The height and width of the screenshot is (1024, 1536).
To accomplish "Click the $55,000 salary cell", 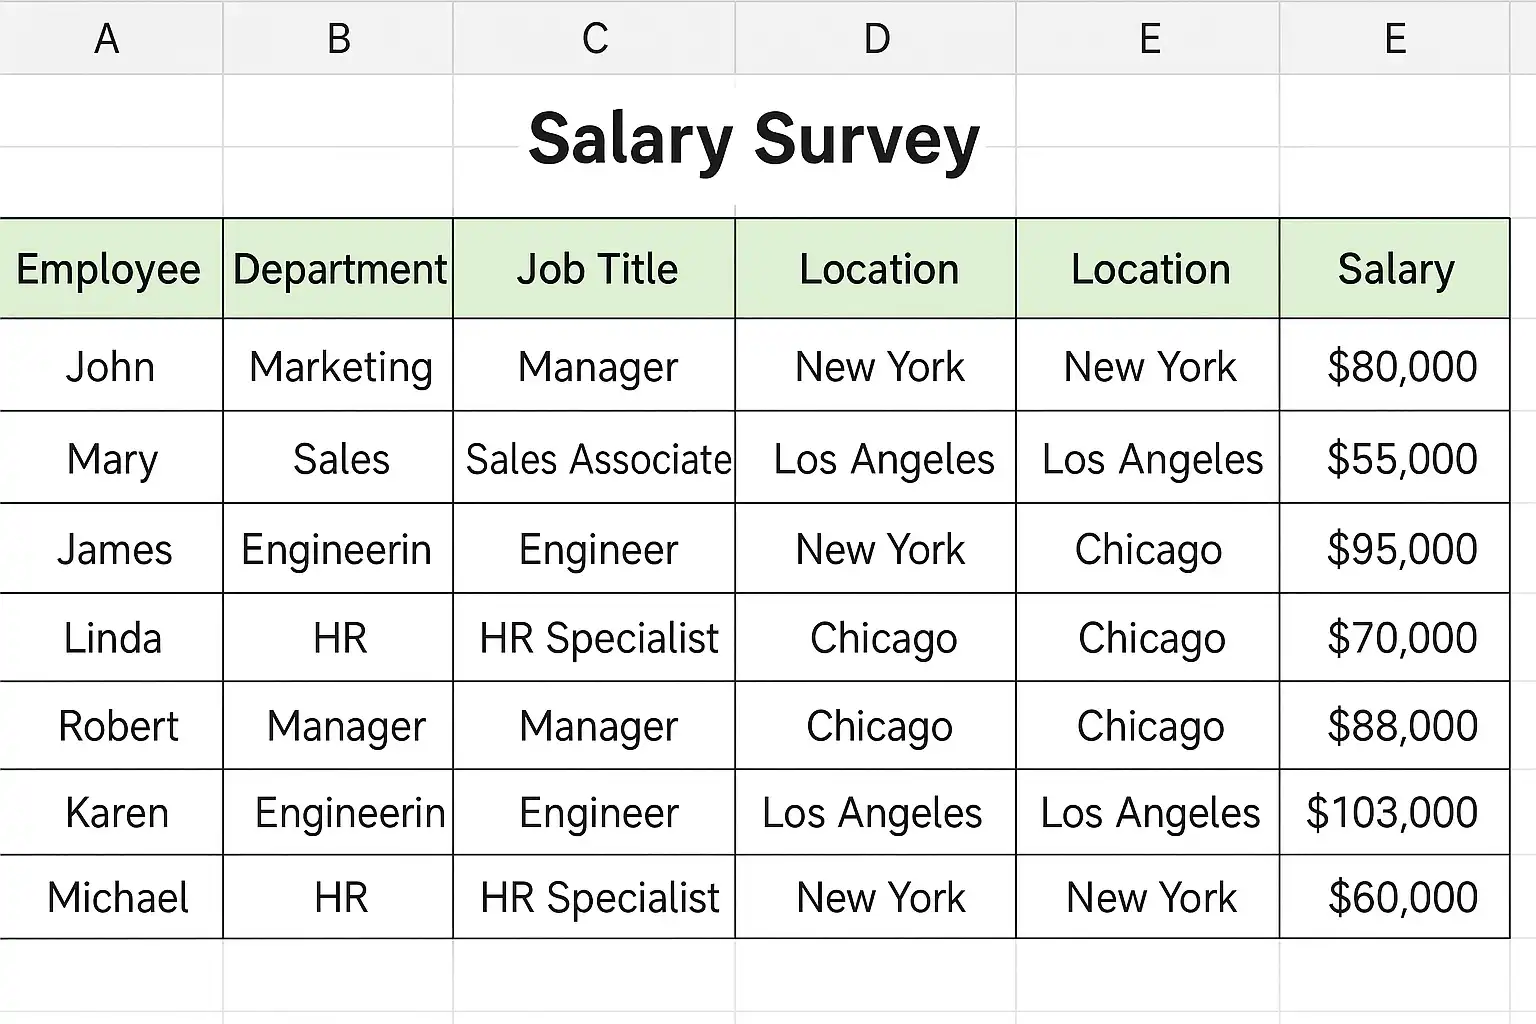I will pyautogui.click(x=1401, y=459).
